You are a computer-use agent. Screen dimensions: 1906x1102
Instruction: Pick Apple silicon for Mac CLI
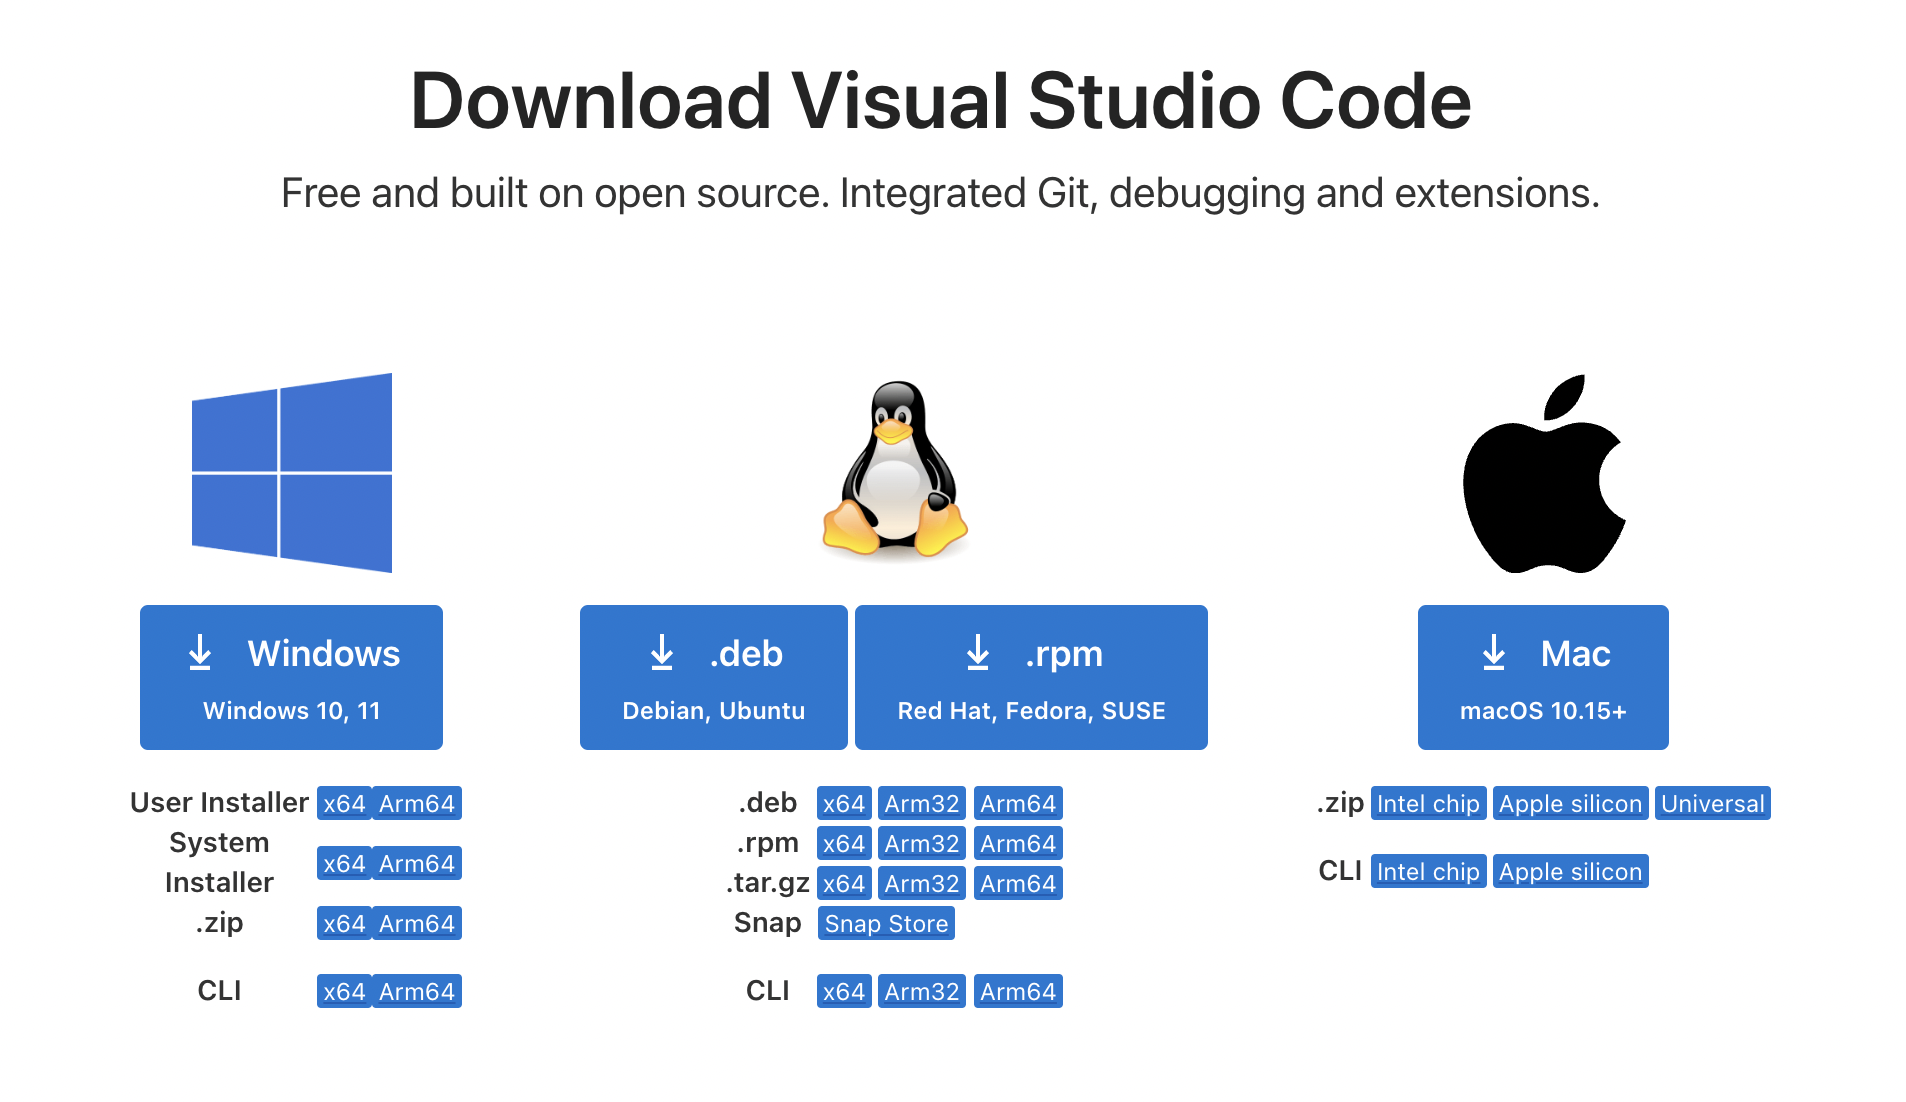click(1570, 872)
